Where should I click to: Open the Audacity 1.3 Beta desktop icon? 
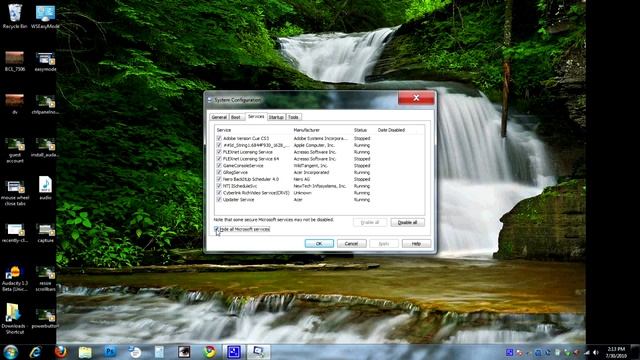click(15, 279)
